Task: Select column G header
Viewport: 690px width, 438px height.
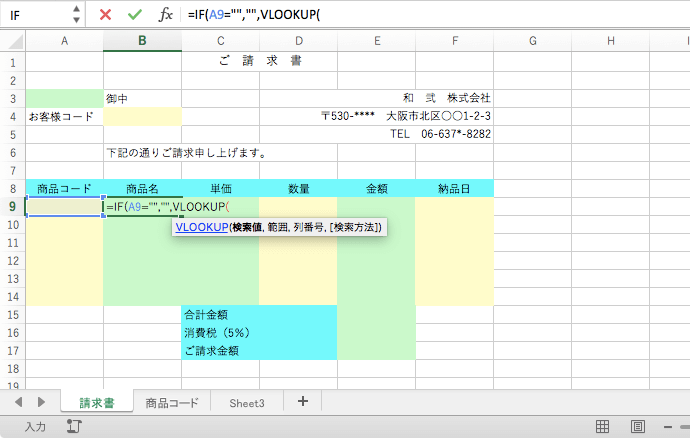Action: [x=532, y=41]
